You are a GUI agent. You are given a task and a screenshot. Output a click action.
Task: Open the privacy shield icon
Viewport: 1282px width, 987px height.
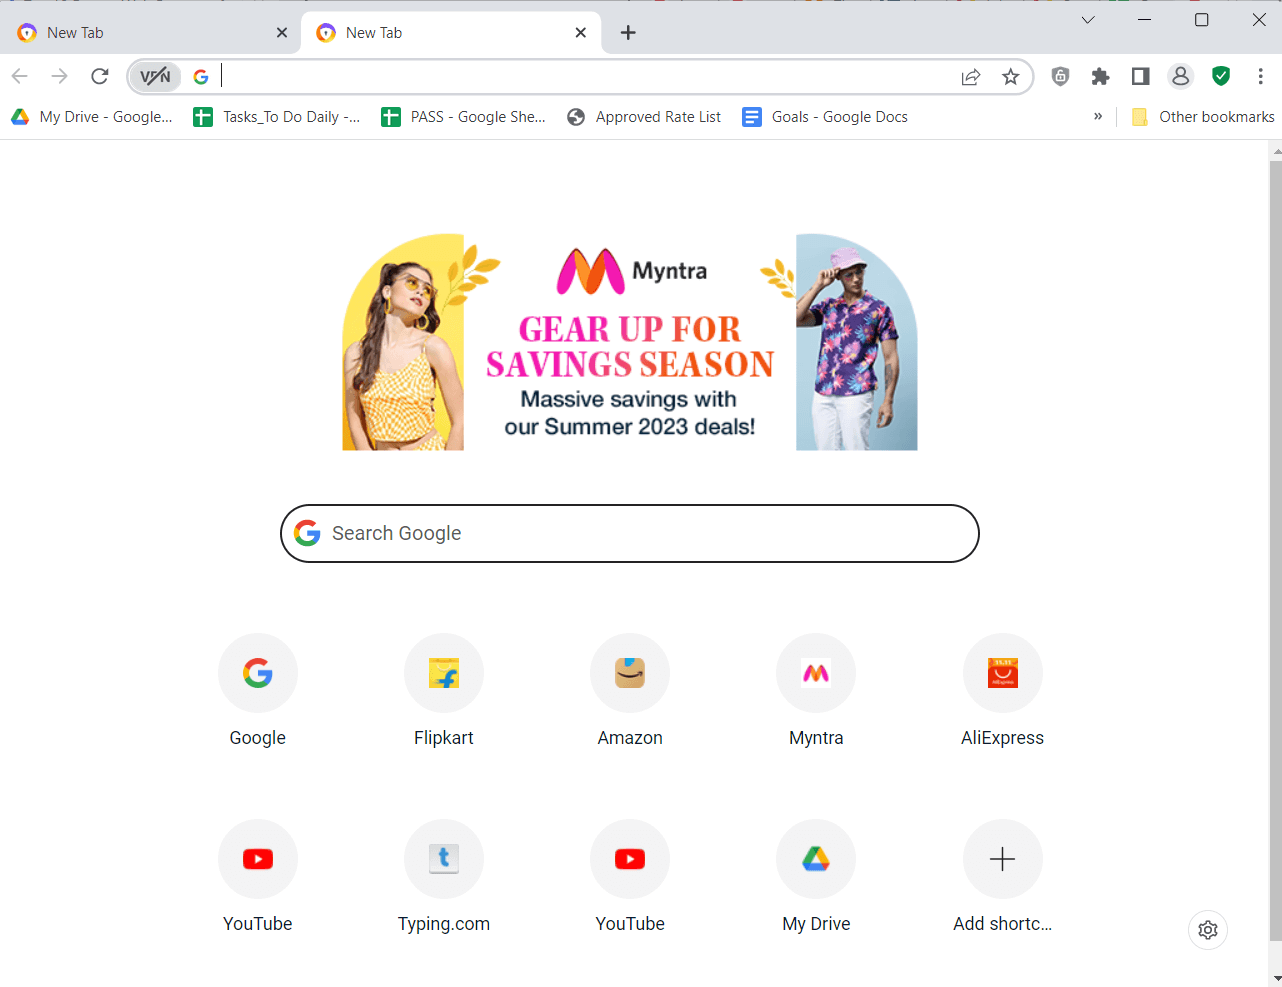pos(1061,76)
